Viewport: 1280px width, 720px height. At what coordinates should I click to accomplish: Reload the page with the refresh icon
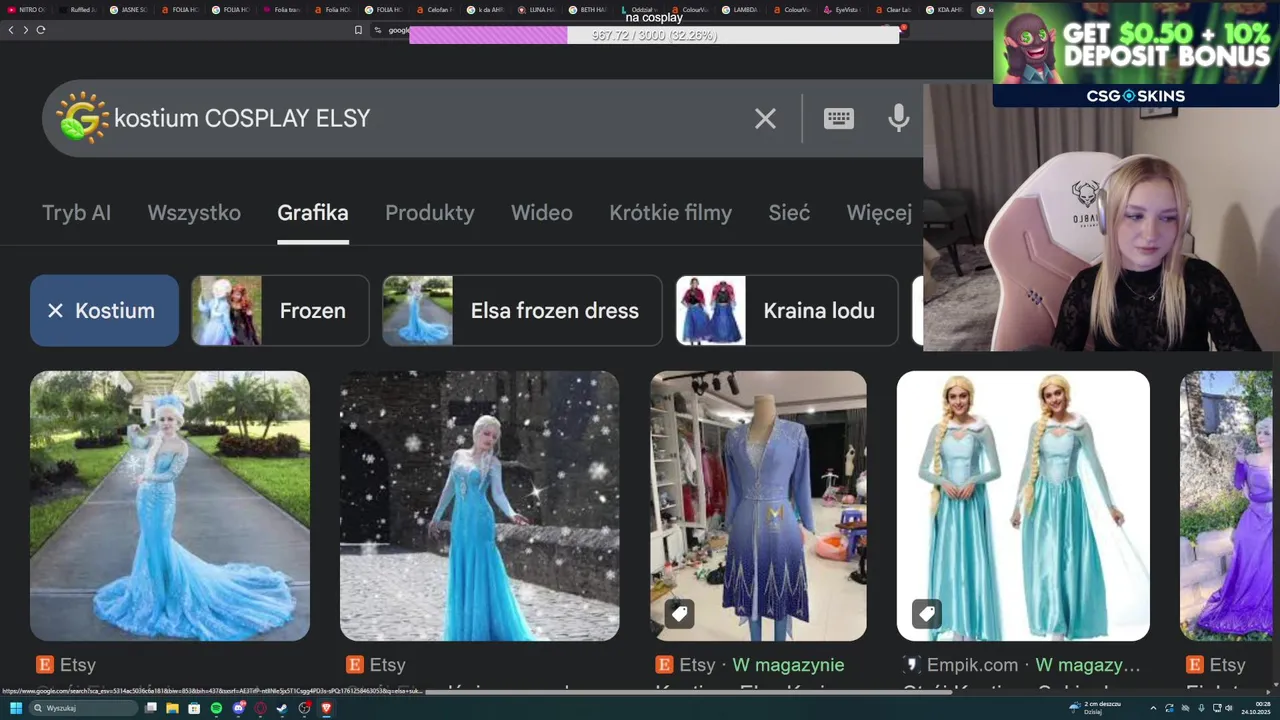[x=41, y=30]
